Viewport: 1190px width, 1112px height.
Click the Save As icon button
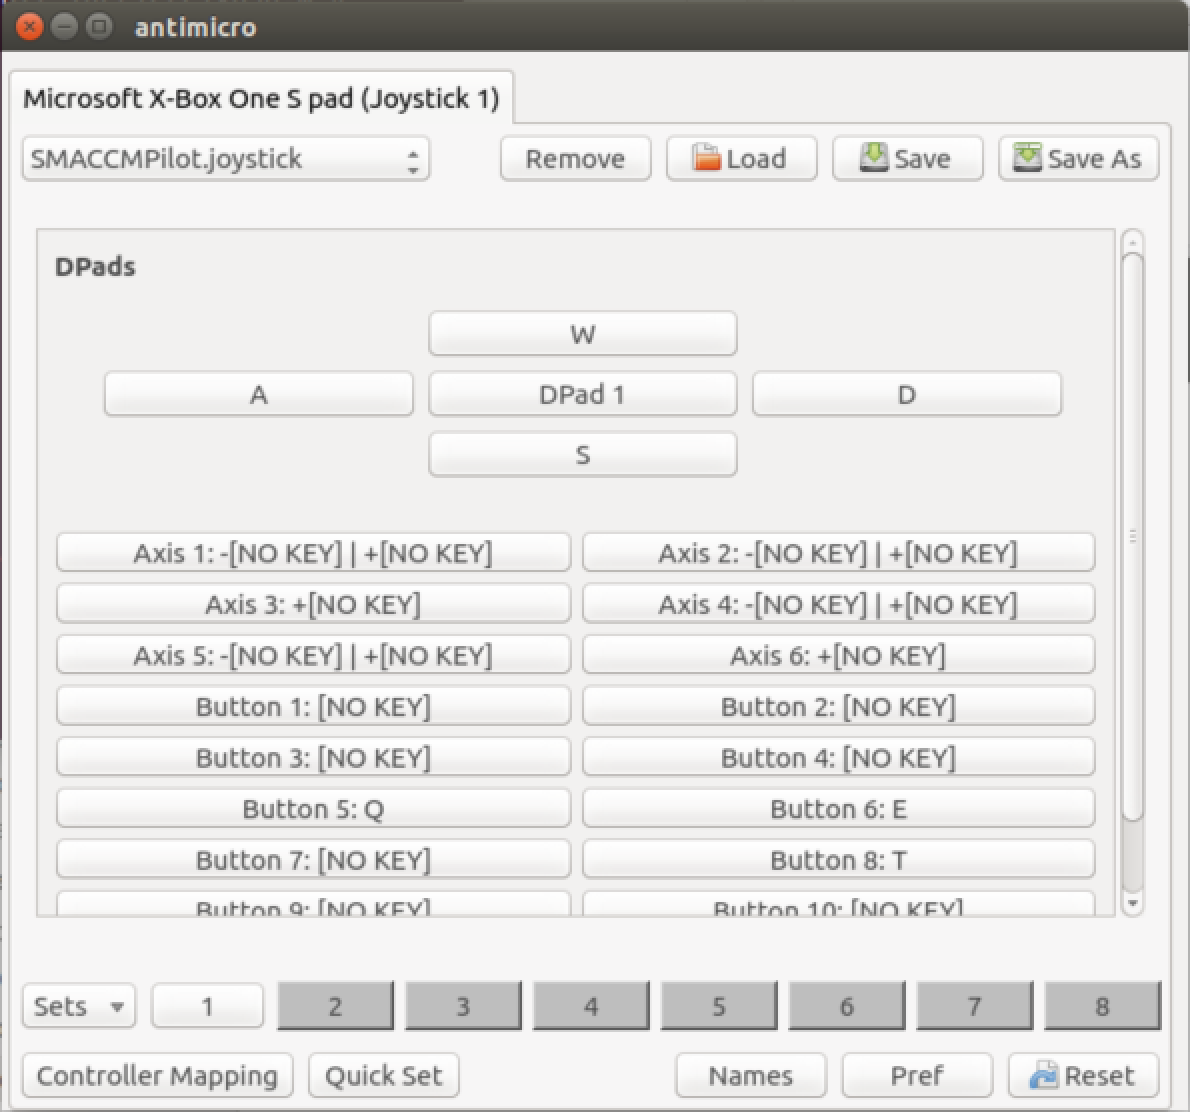[1078, 159]
